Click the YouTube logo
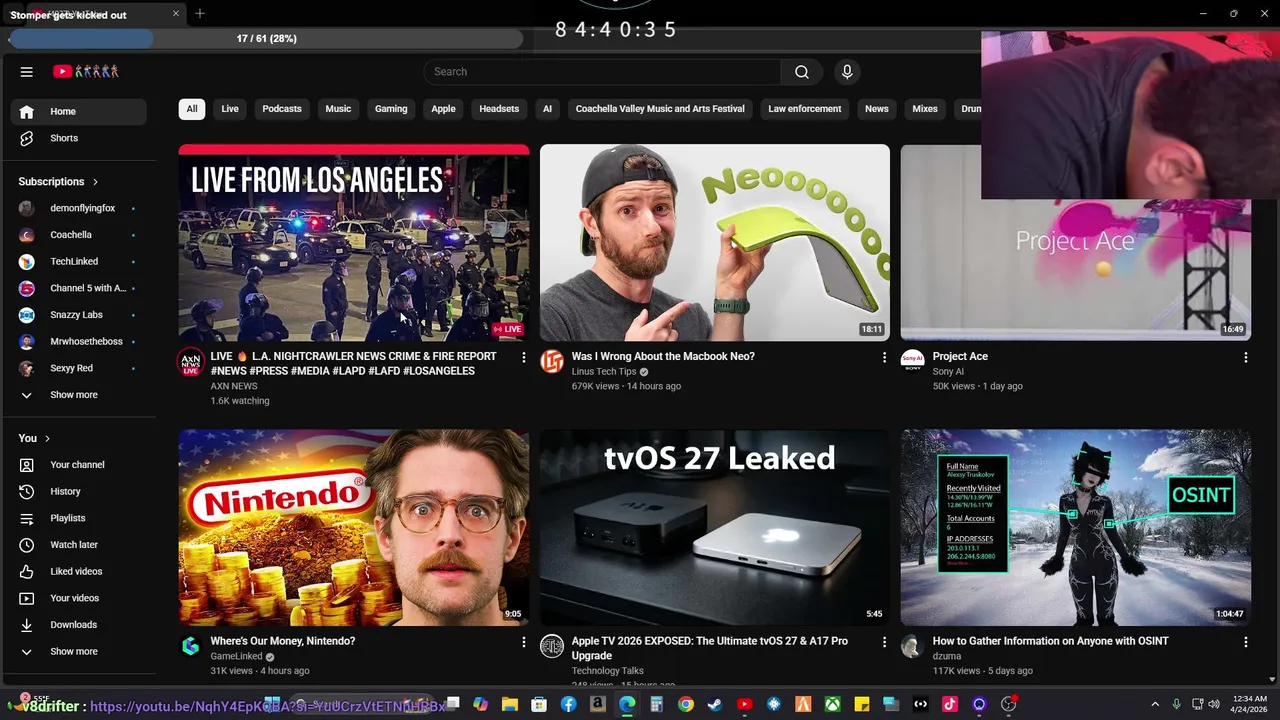The width and height of the screenshot is (1280, 720). [86, 72]
